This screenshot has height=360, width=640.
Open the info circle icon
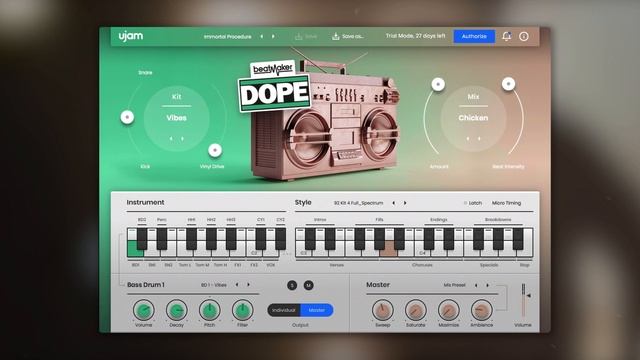(524, 36)
